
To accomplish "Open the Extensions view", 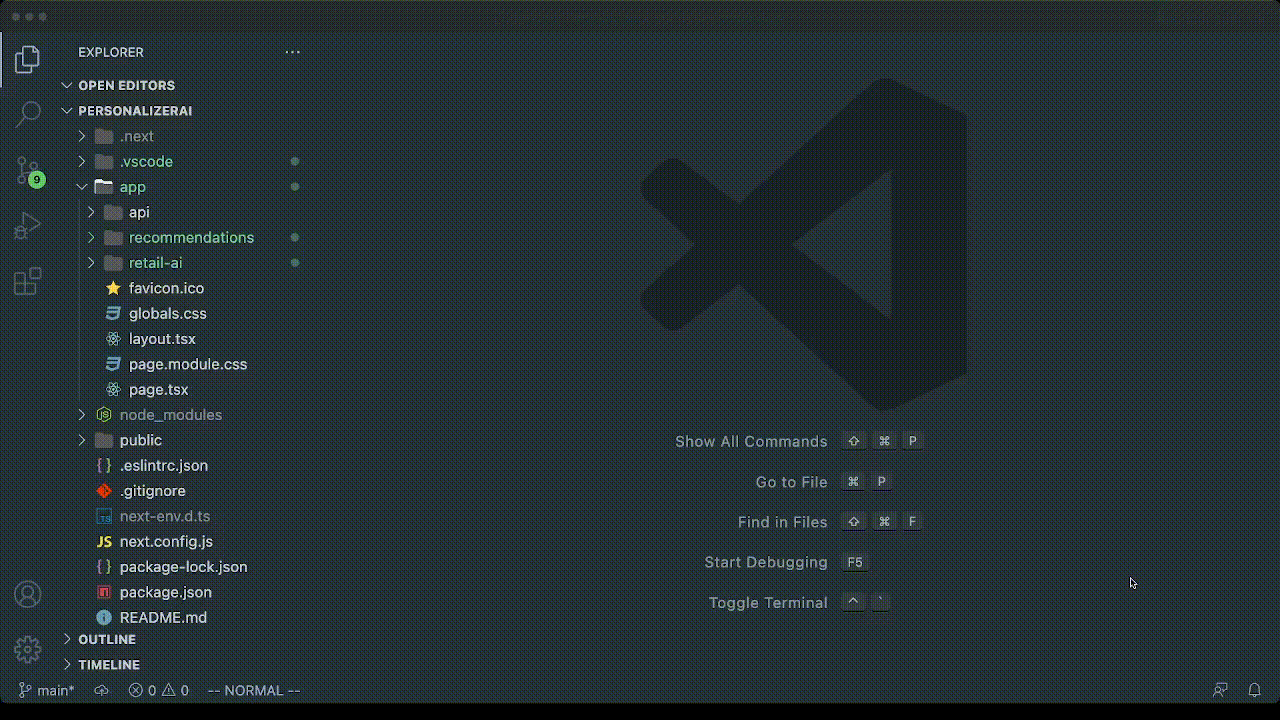I will coord(27,281).
